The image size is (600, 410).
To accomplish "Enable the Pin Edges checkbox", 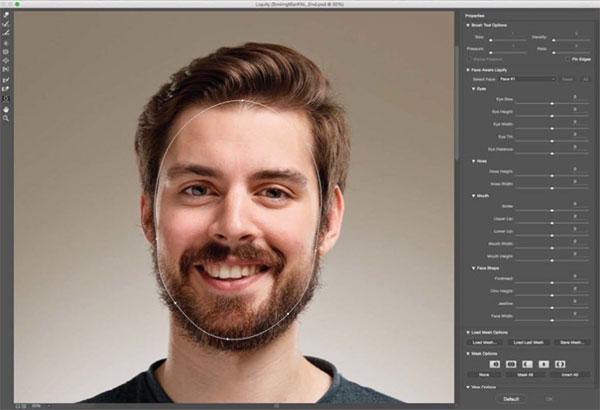I will click(x=567, y=59).
